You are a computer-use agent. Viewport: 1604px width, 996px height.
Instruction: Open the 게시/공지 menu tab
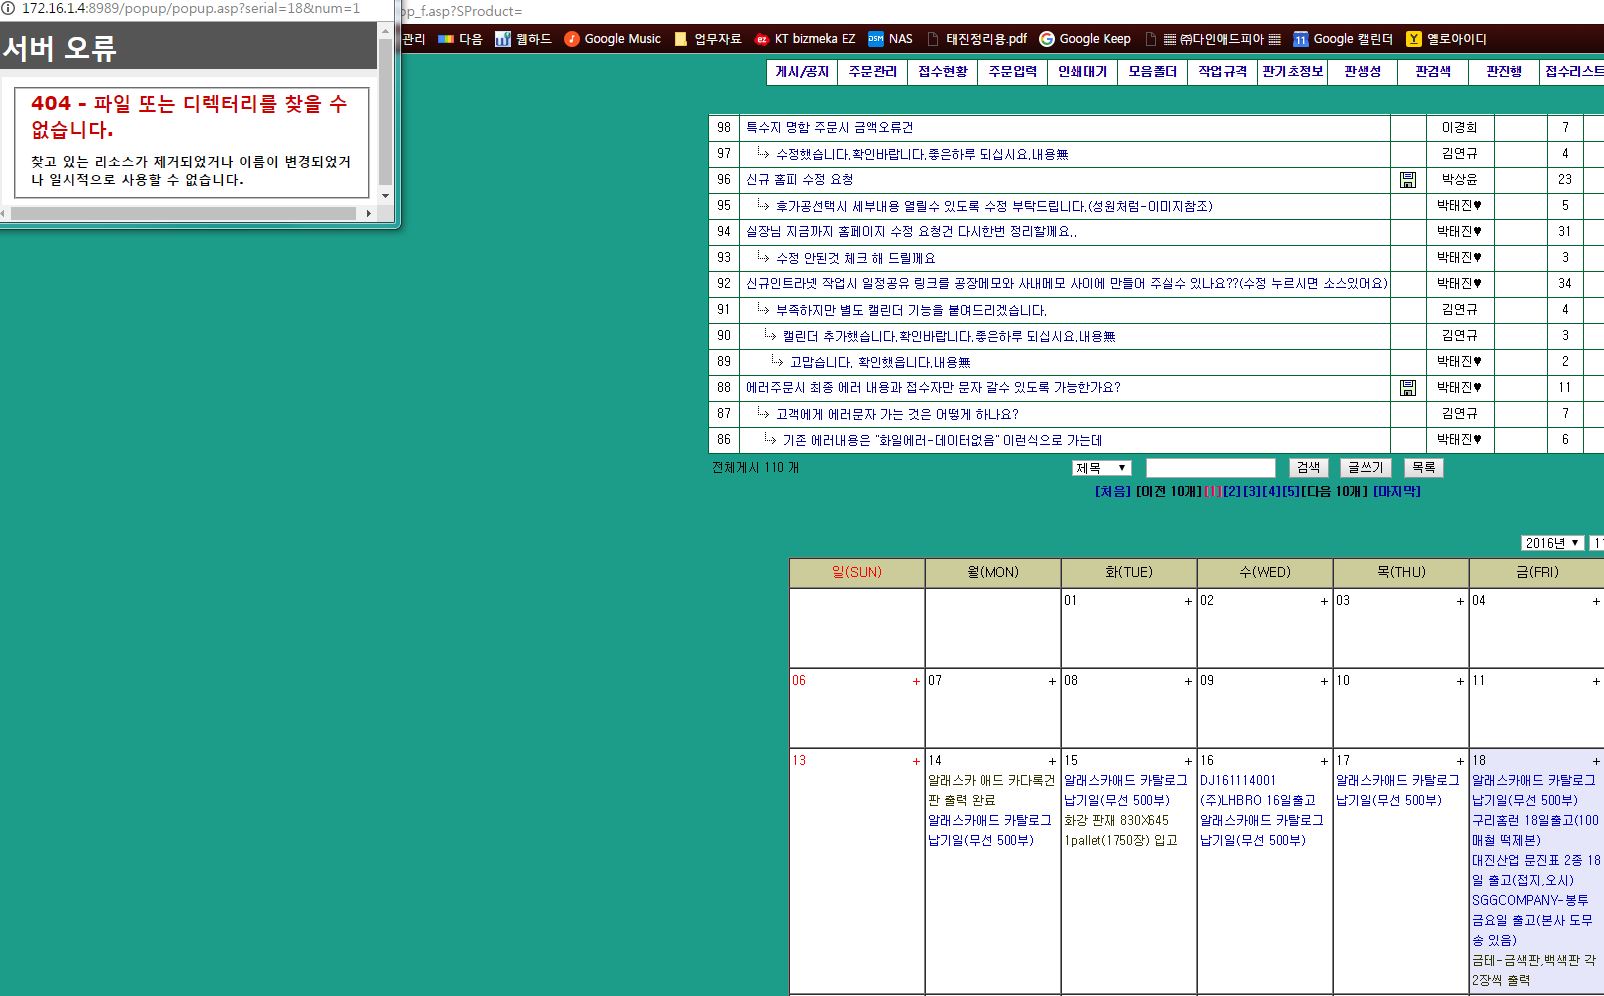pos(802,72)
